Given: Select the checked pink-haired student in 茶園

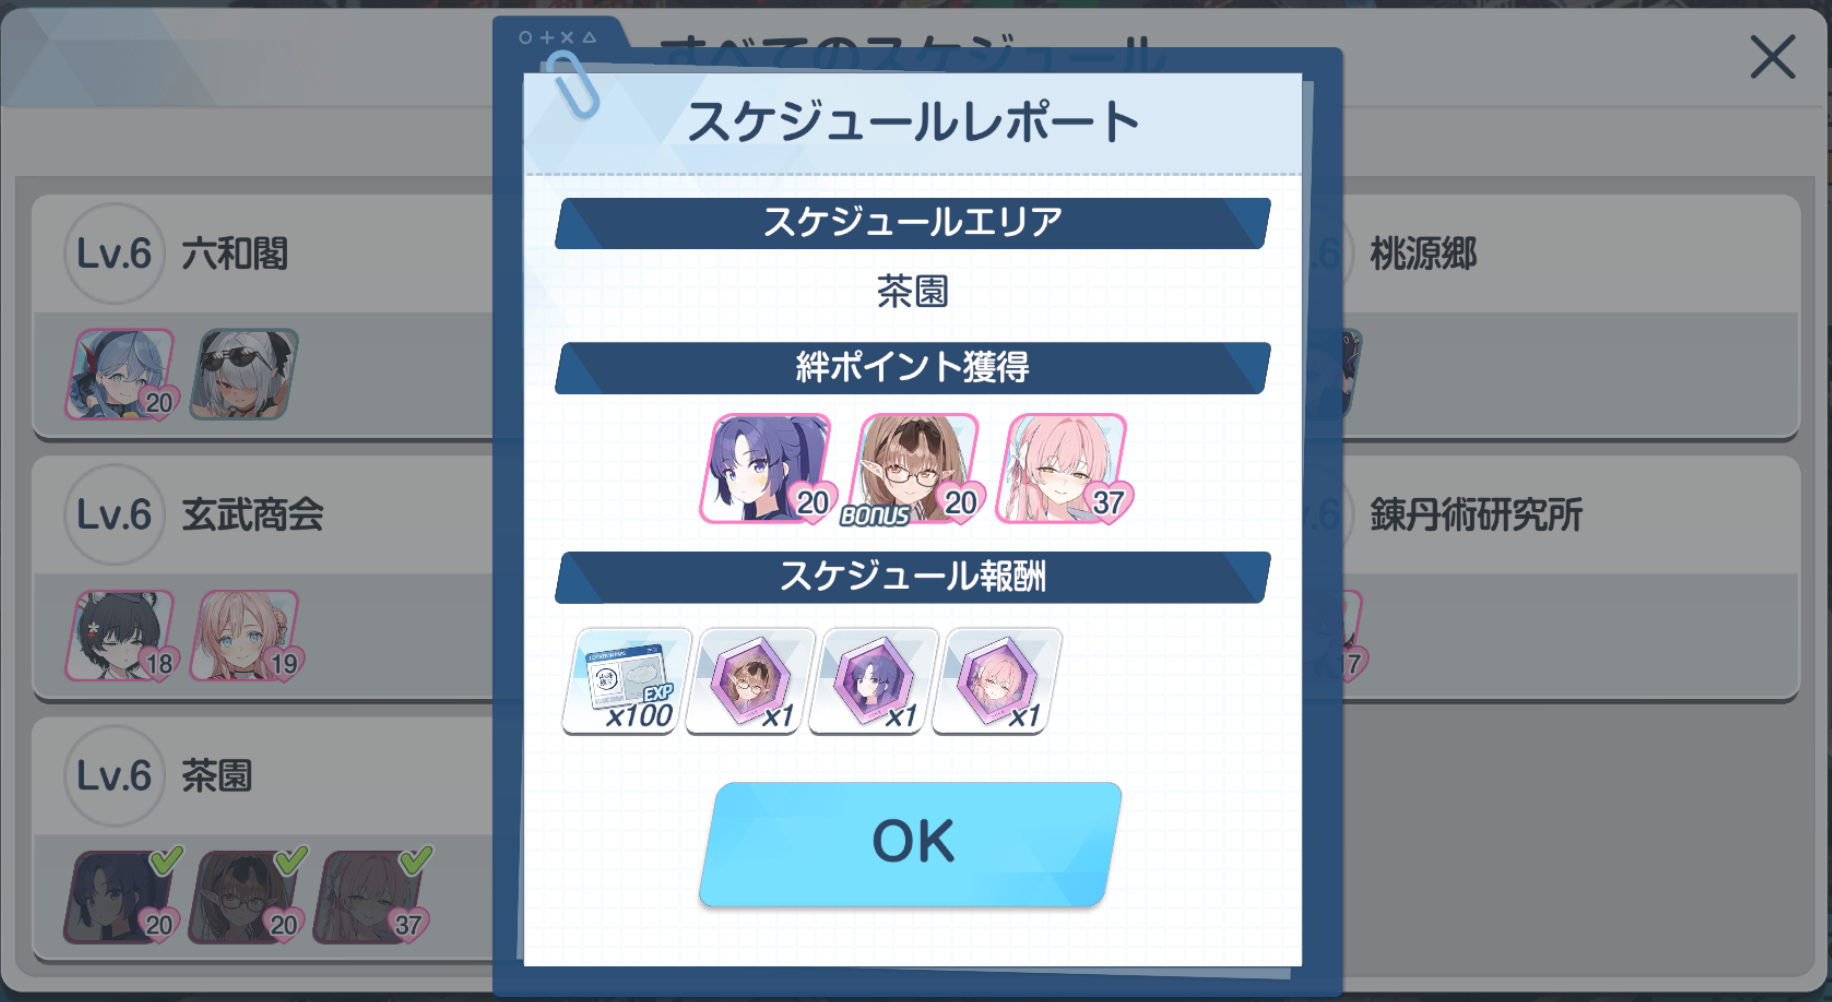Looking at the screenshot, I should [x=372, y=896].
